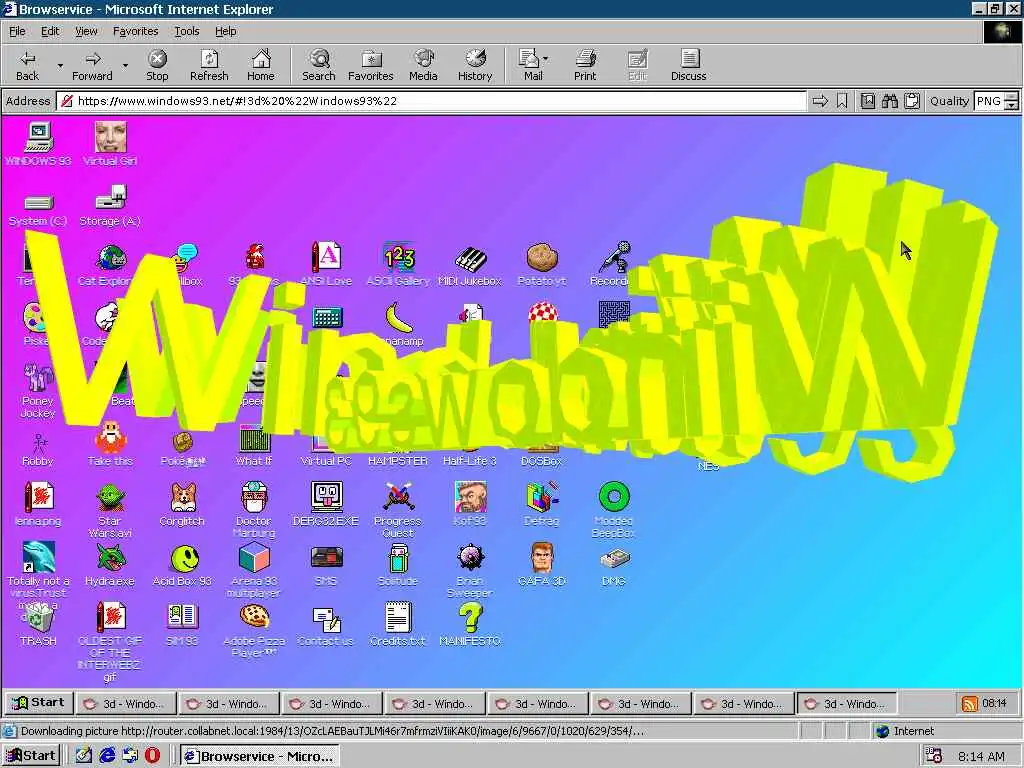Open the Forward history dropdown arrow

(x=125, y=65)
